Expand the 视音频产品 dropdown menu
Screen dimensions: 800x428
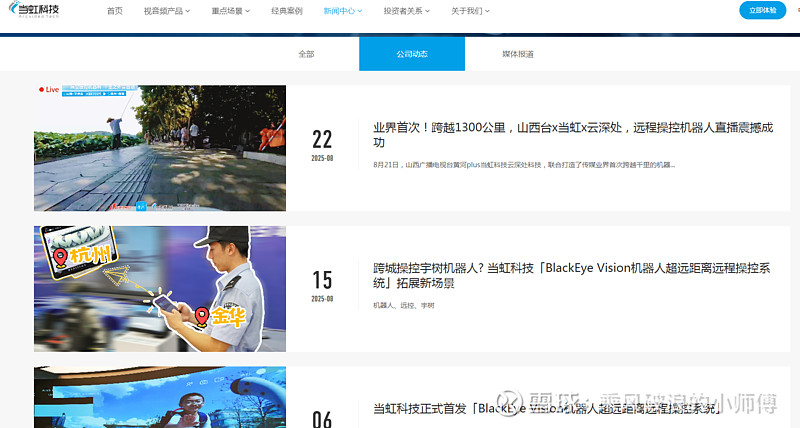coord(167,11)
